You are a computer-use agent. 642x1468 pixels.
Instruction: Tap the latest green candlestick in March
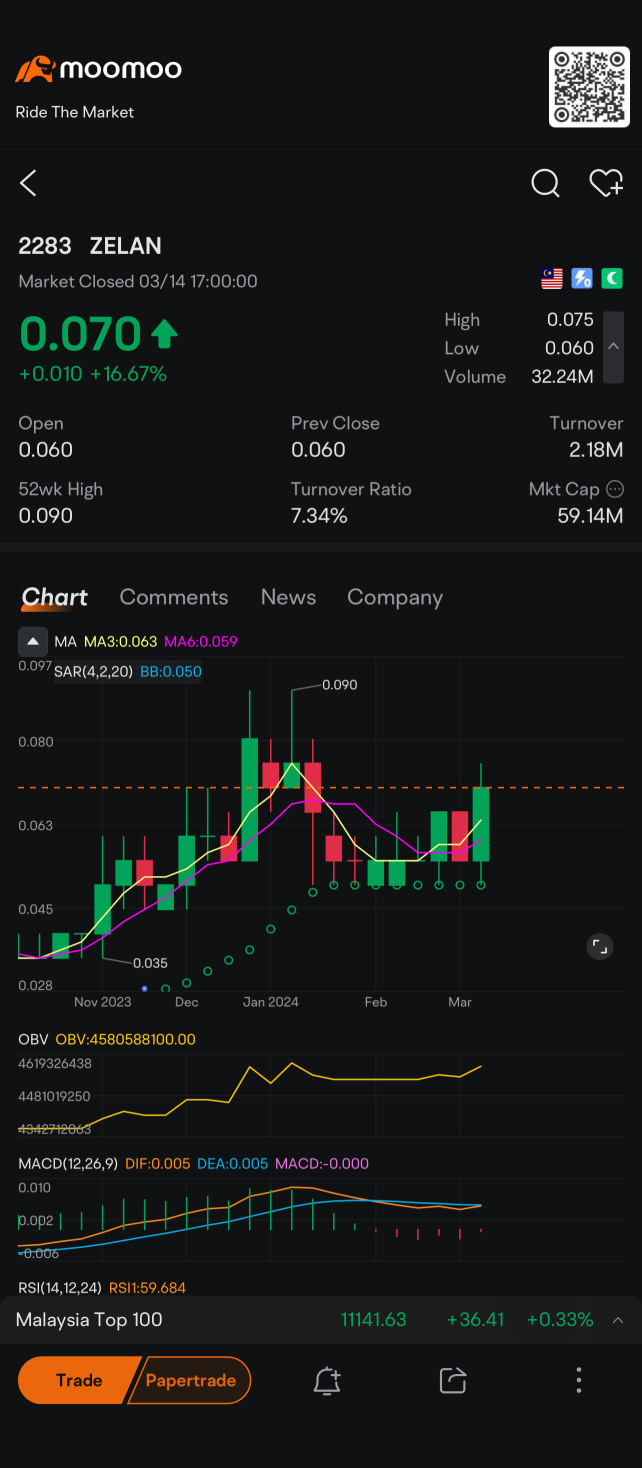[481, 824]
